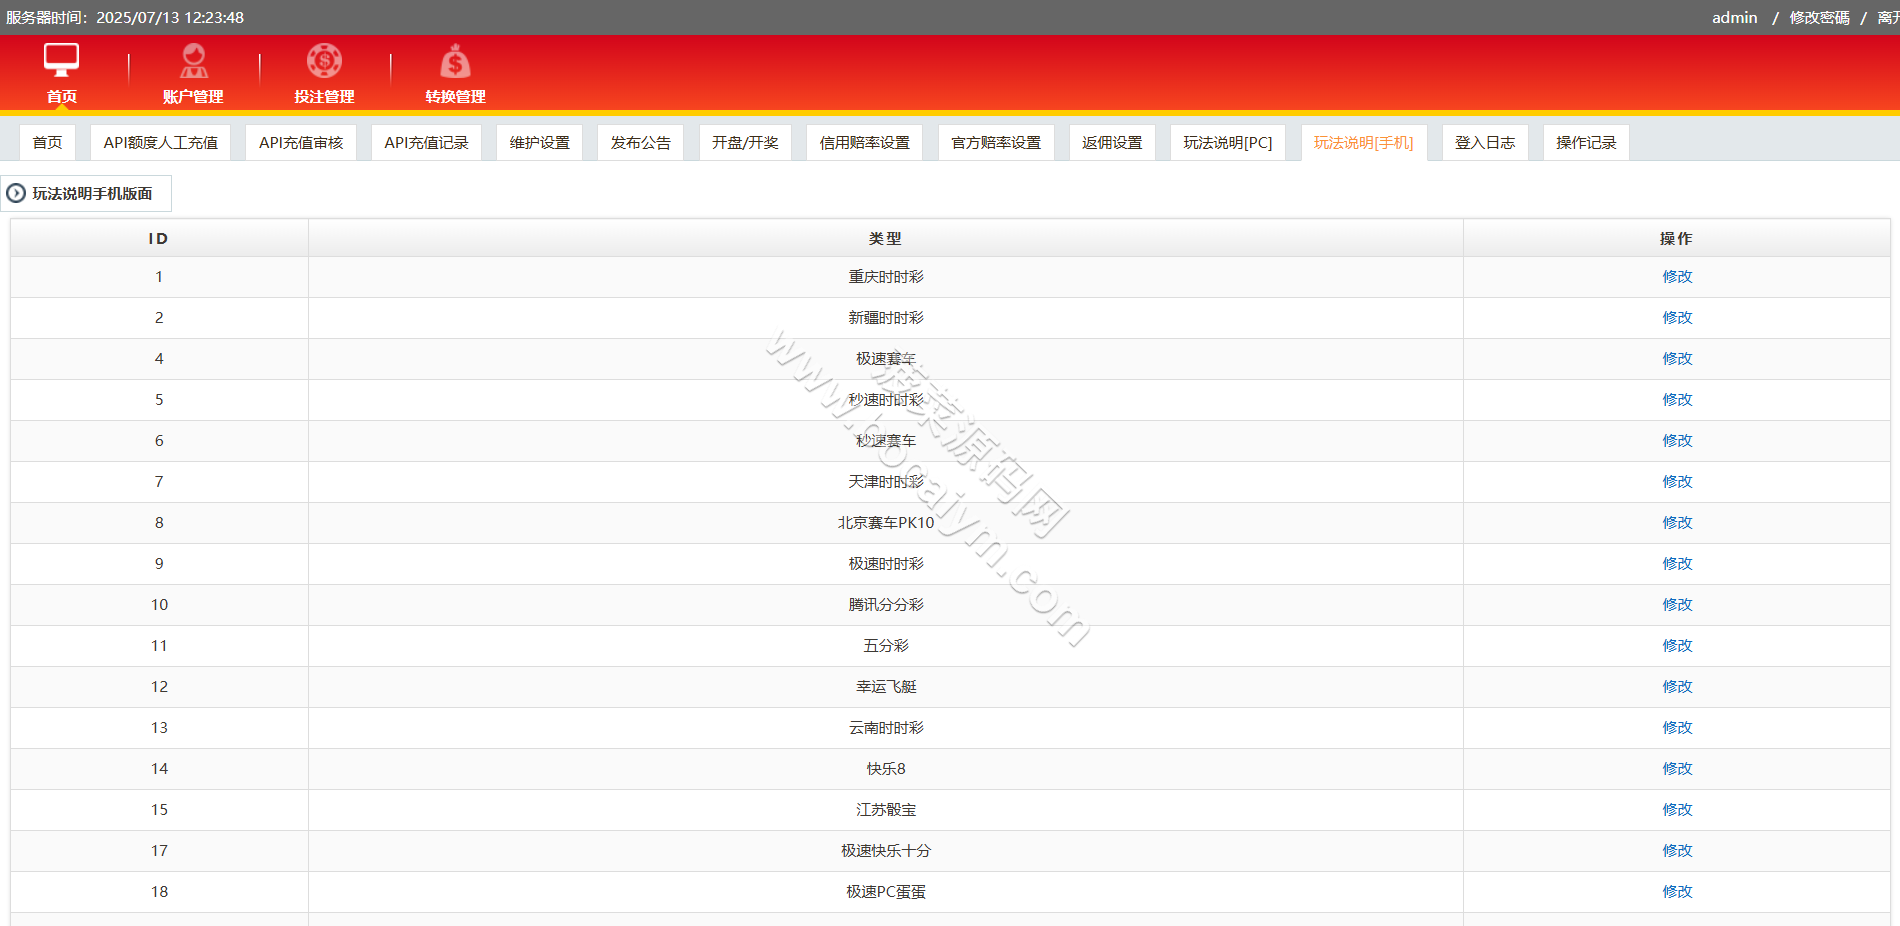Click the admin username link
This screenshot has height=926, width=1900.
(1734, 18)
